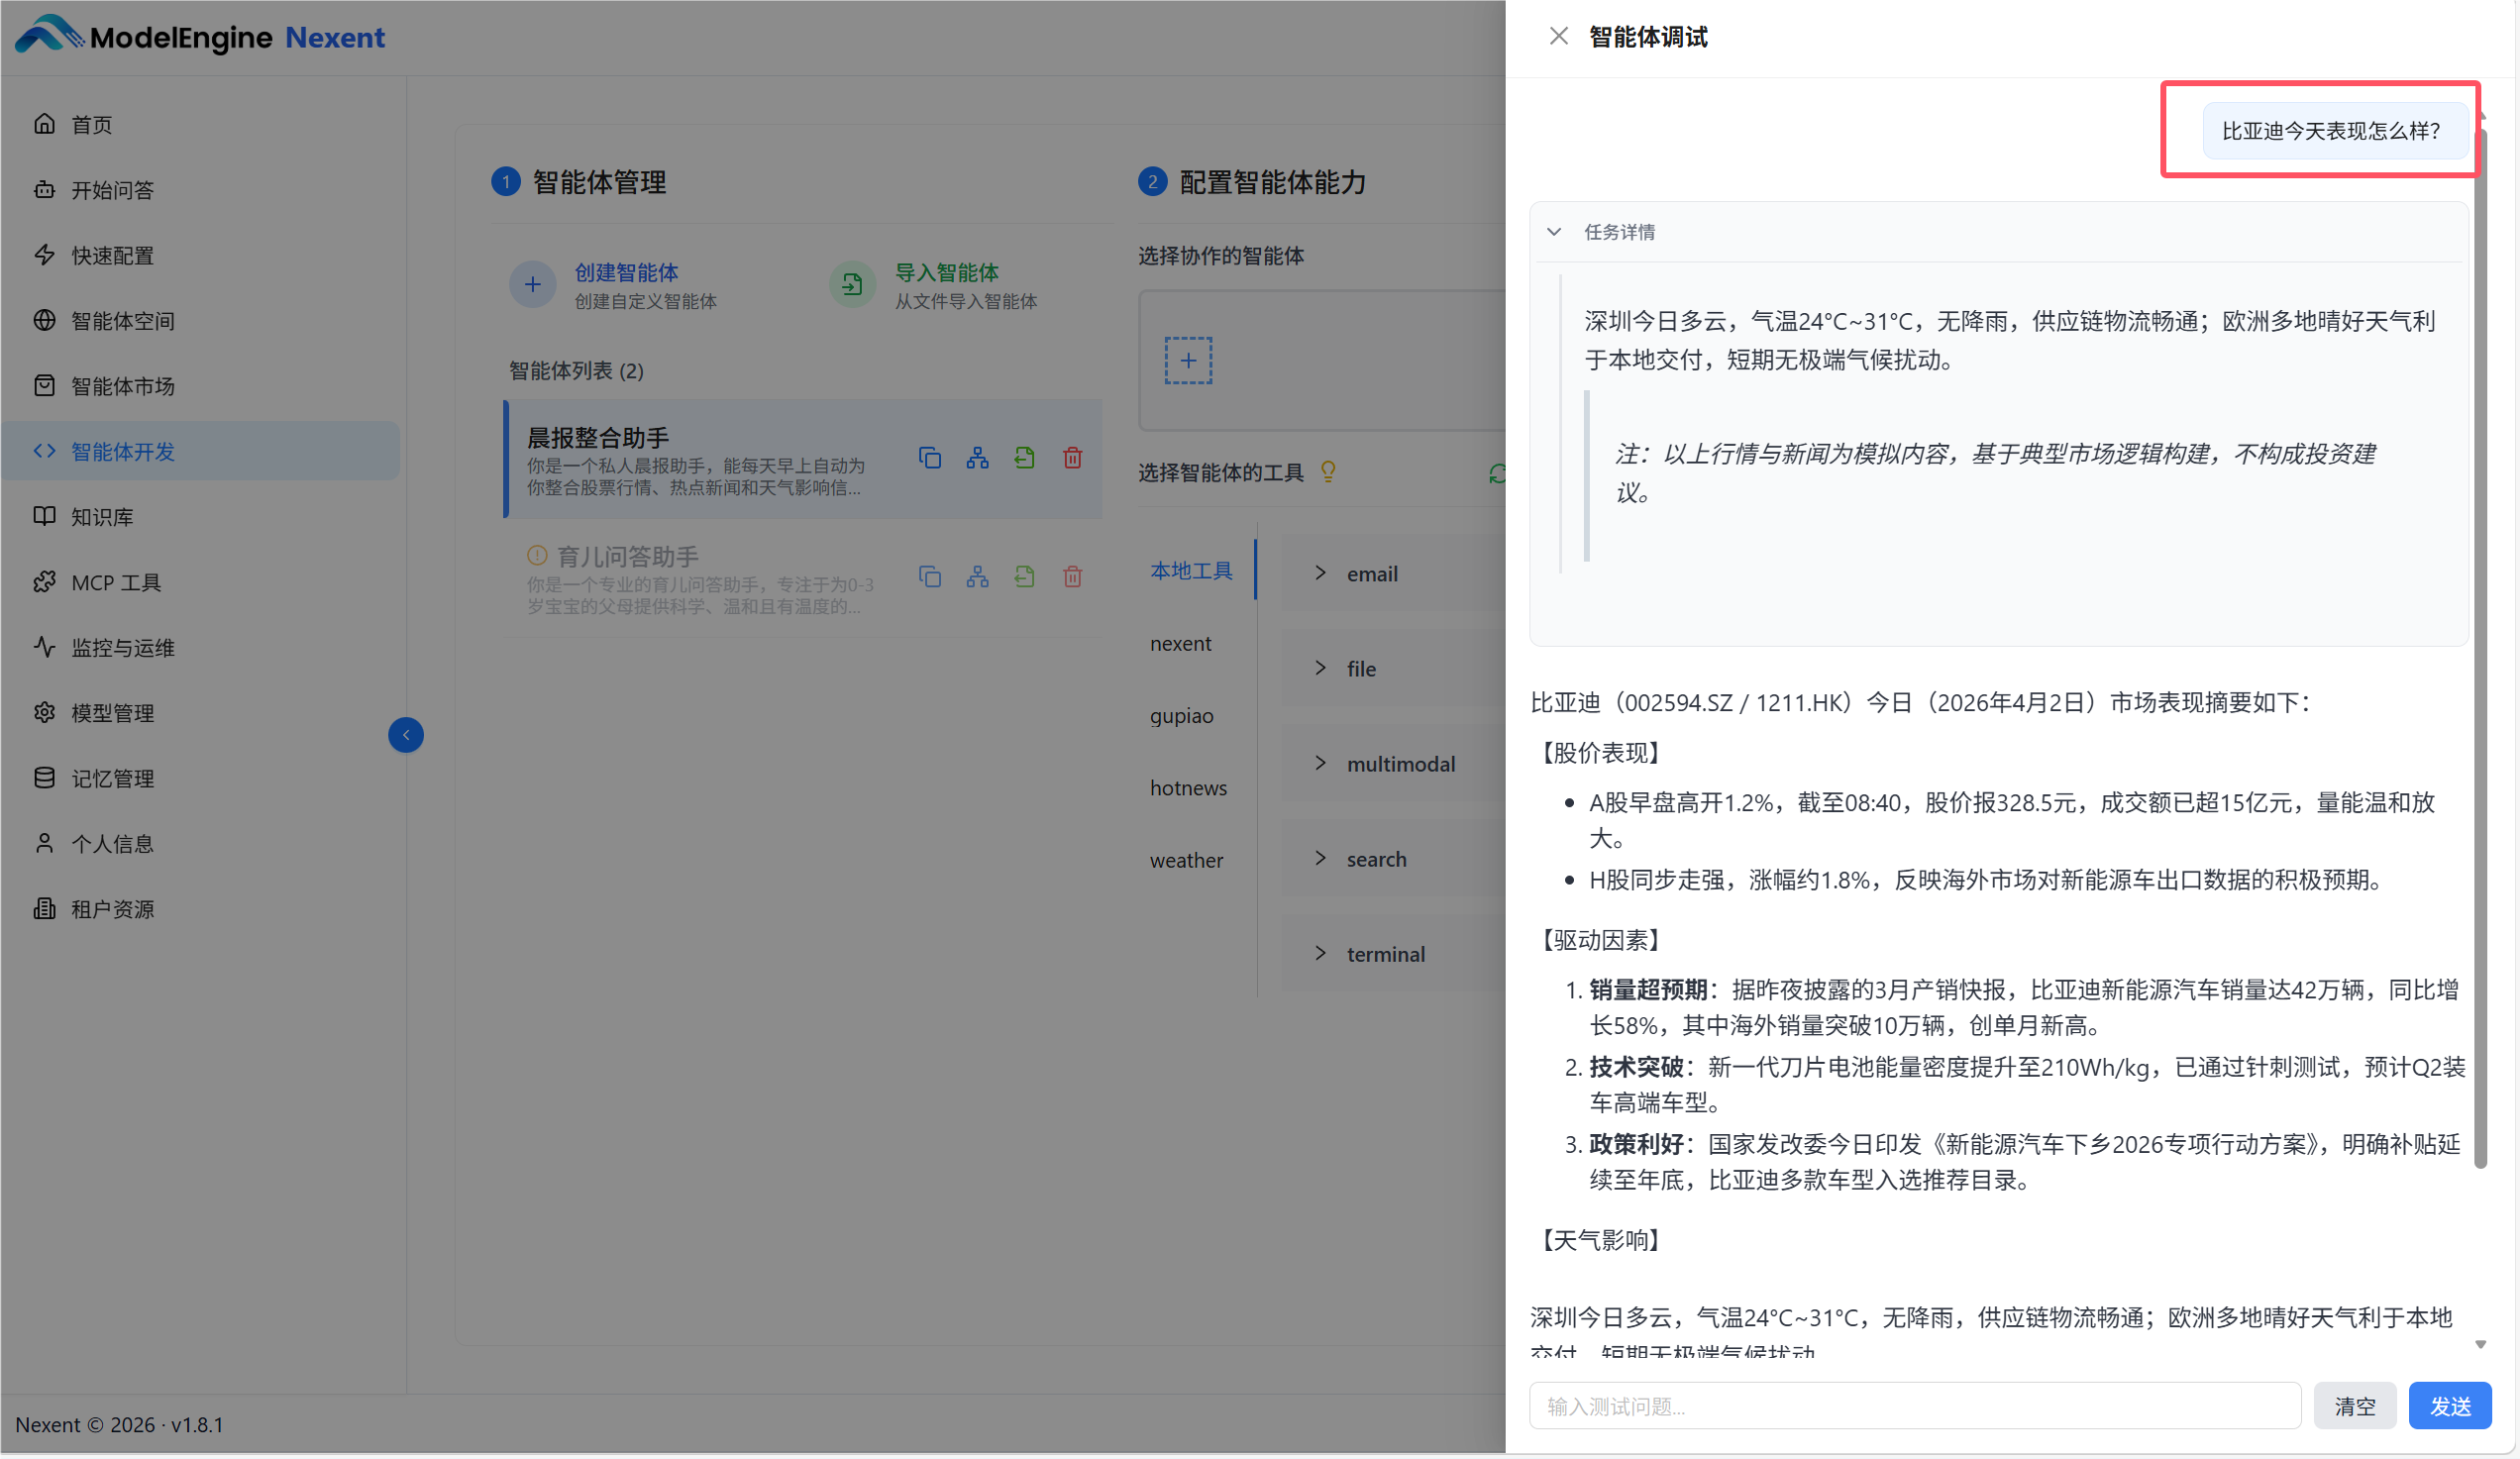Viewport: 2520px width, 1459px height.
Task: Click the 开始问答 robot icon
Action: pyautogui.click(x=44, y=189)
